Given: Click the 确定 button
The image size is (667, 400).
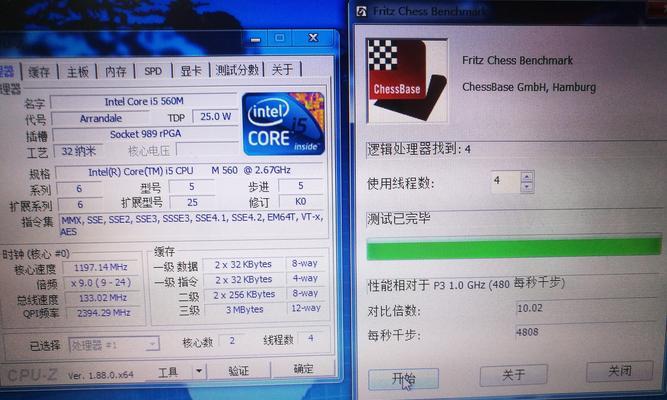Looking at the screenshot, I should coord(303,369).
